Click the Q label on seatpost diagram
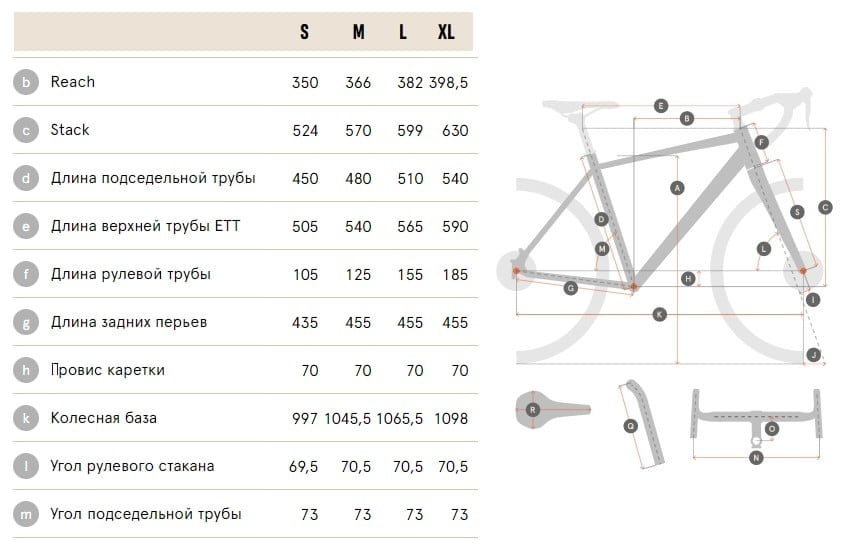The height and width of the screenshot is (550, 841). coord(631,426)
